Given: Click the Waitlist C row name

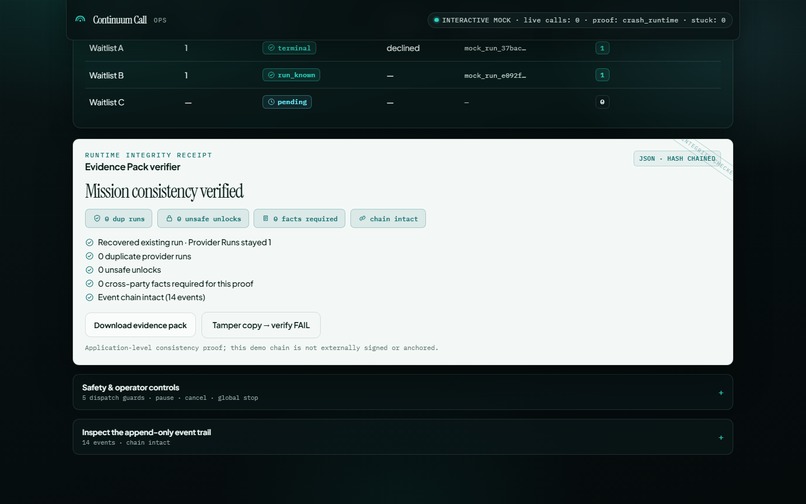Looking at the screenshot, I should tap(106, 102).
